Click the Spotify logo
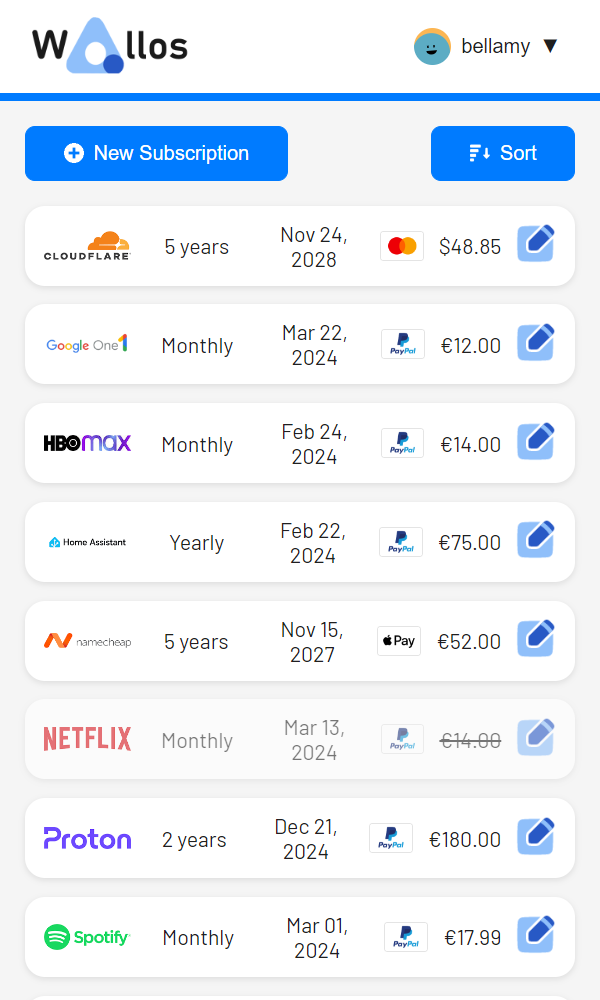The width and height of the screenshot is (600, 1000). 87,937
